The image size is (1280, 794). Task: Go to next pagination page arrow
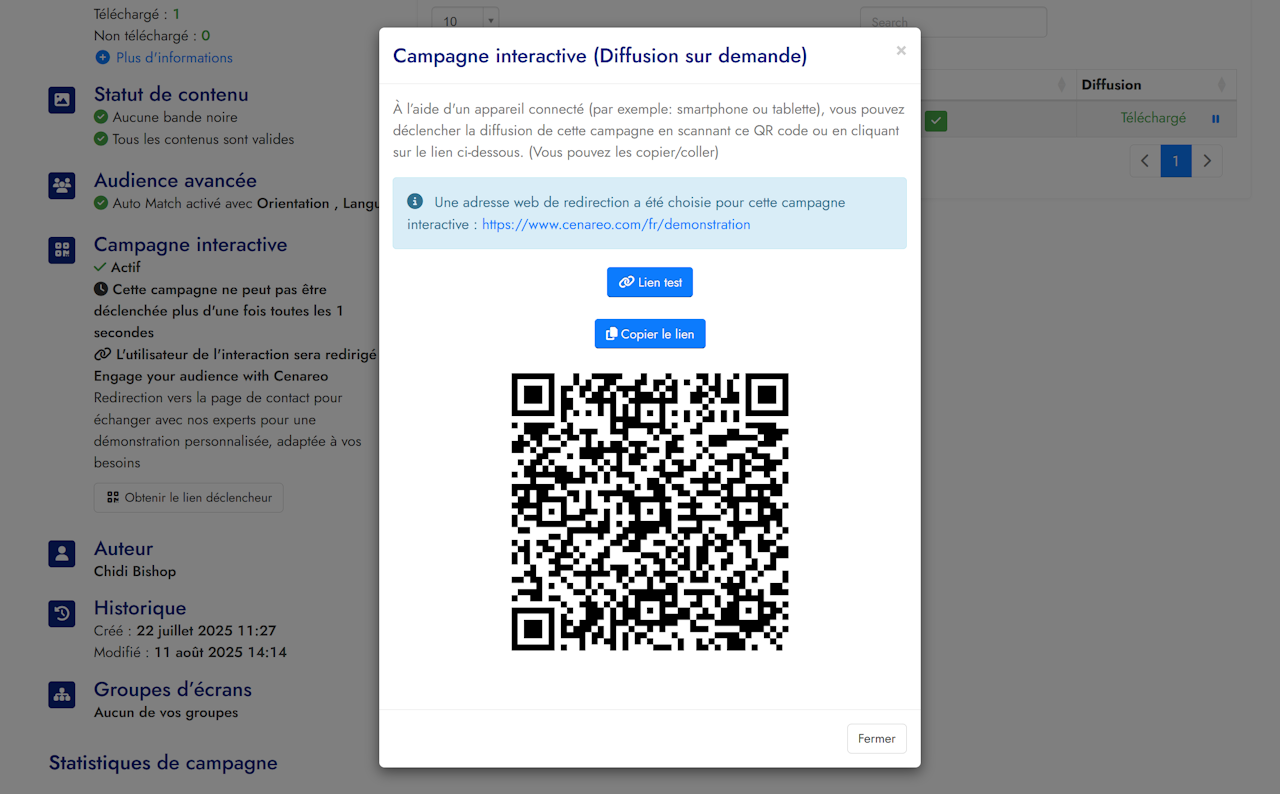coord(1207,161)
